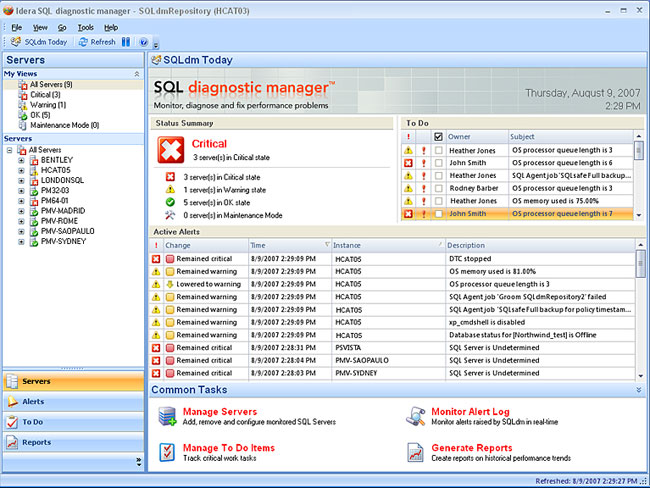Screen dimensions: 650x488
Task: Open the File menu
Action: pos(17,28)
